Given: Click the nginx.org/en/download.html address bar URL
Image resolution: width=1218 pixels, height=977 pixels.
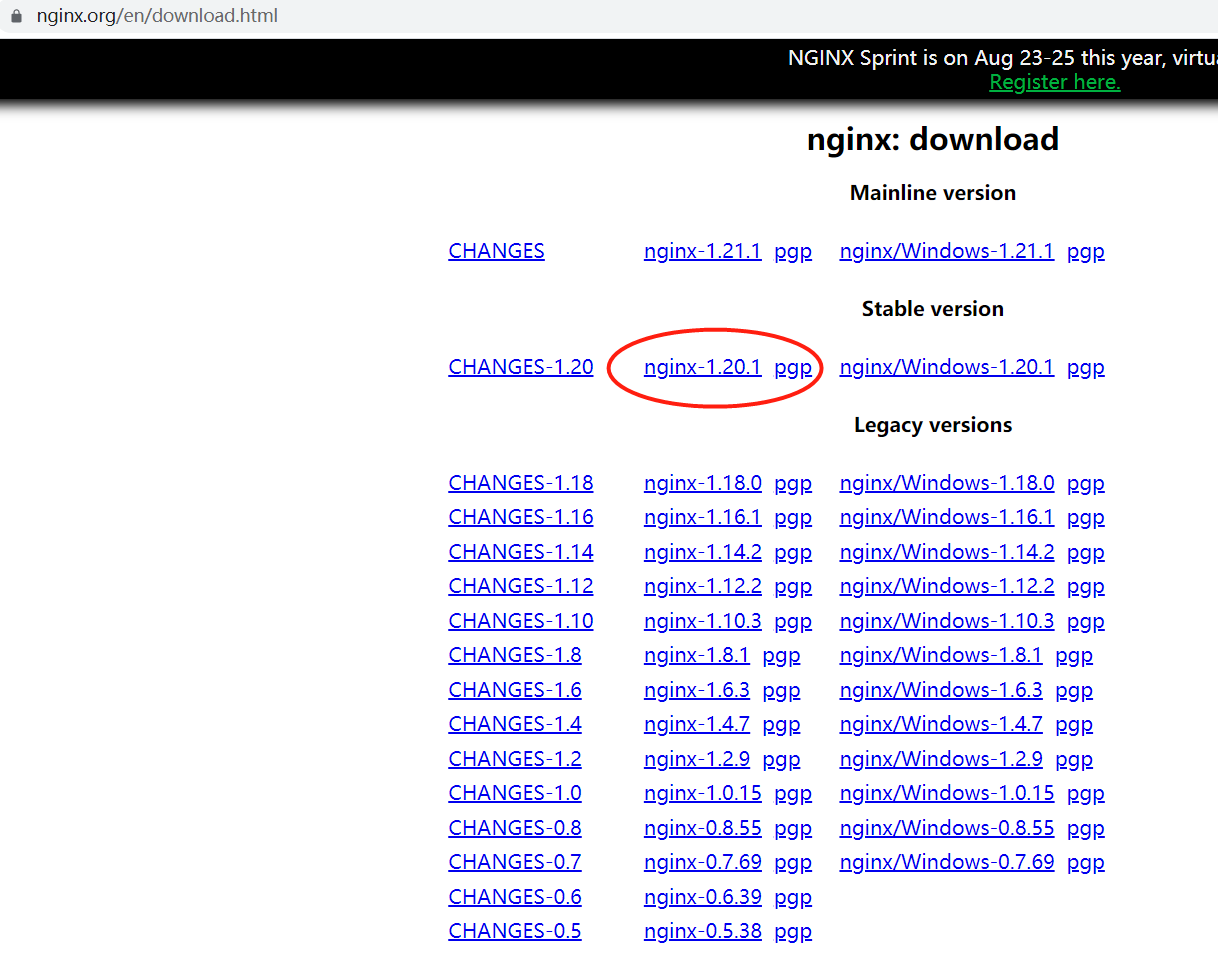Looking at the screenshot, I should [157, 16].
